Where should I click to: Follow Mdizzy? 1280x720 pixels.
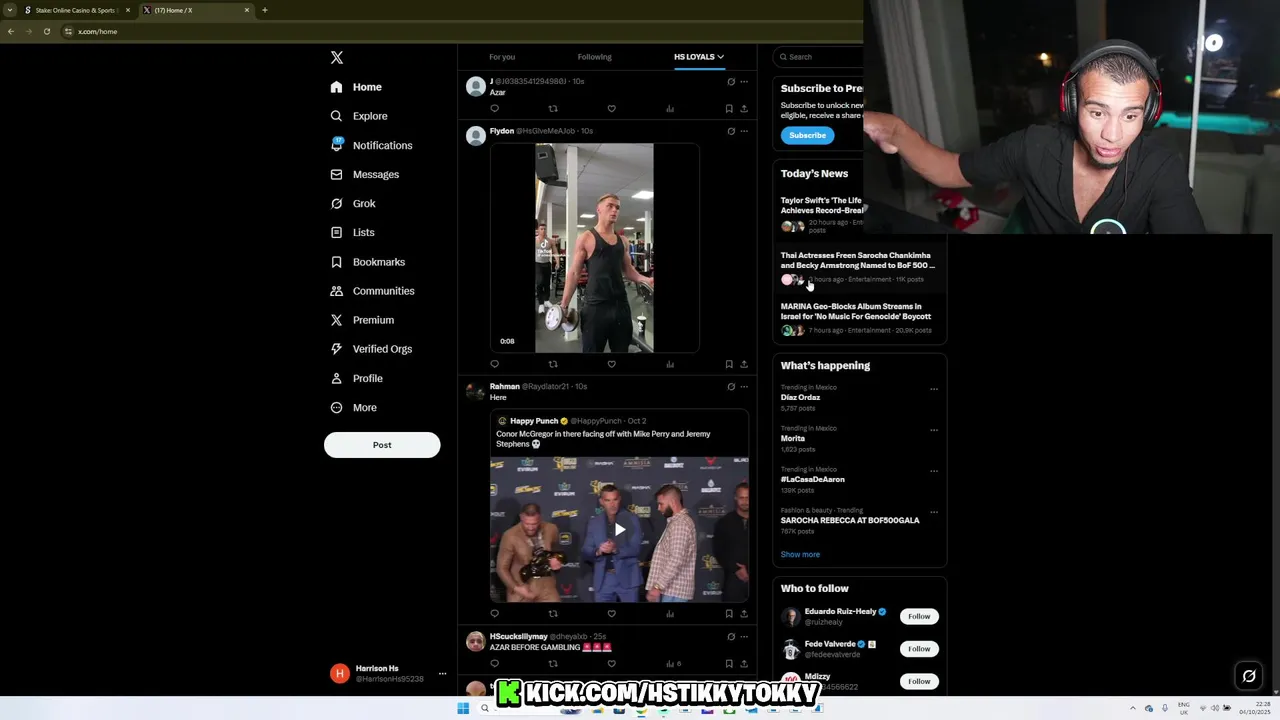pos(919,681)
